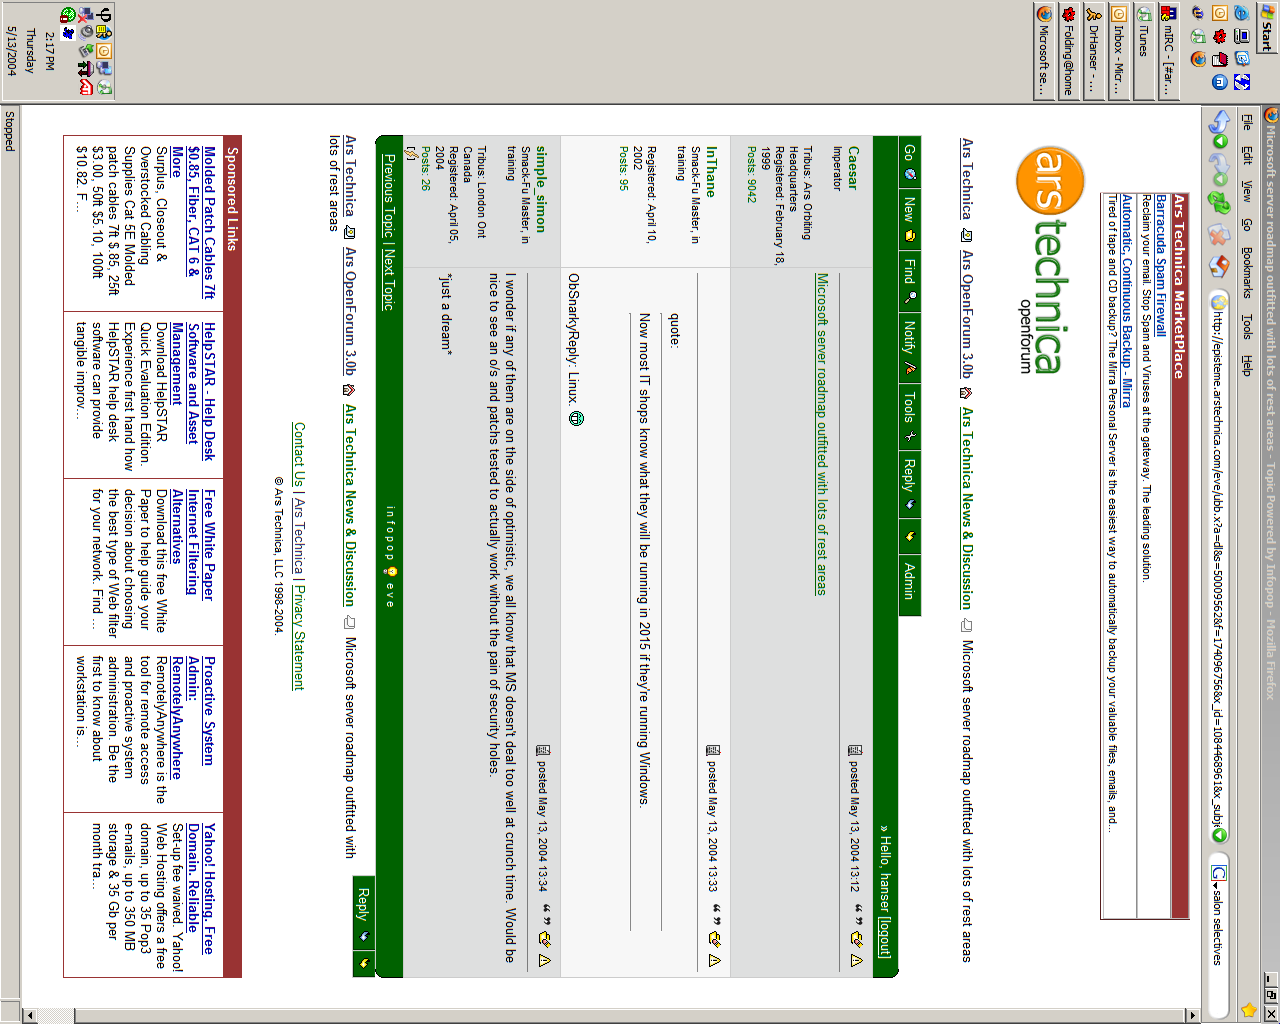Click red Folding@home Quick Launch icon

click(1219, 36)
